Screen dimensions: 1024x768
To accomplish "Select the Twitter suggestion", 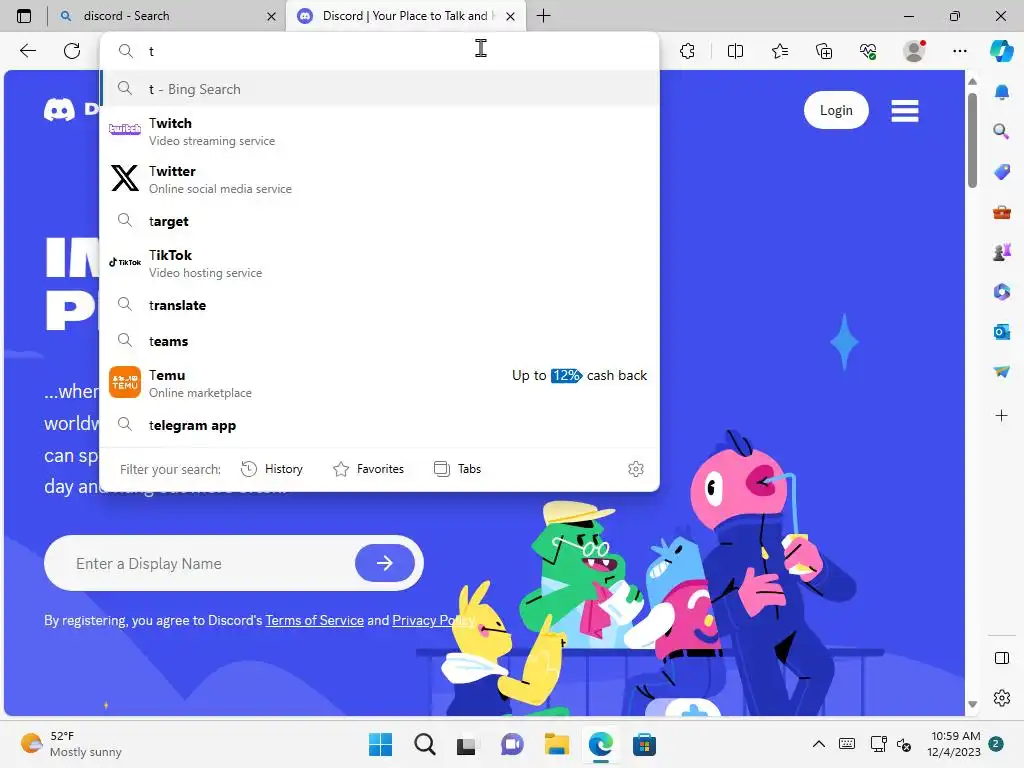I will pos(379,179).
